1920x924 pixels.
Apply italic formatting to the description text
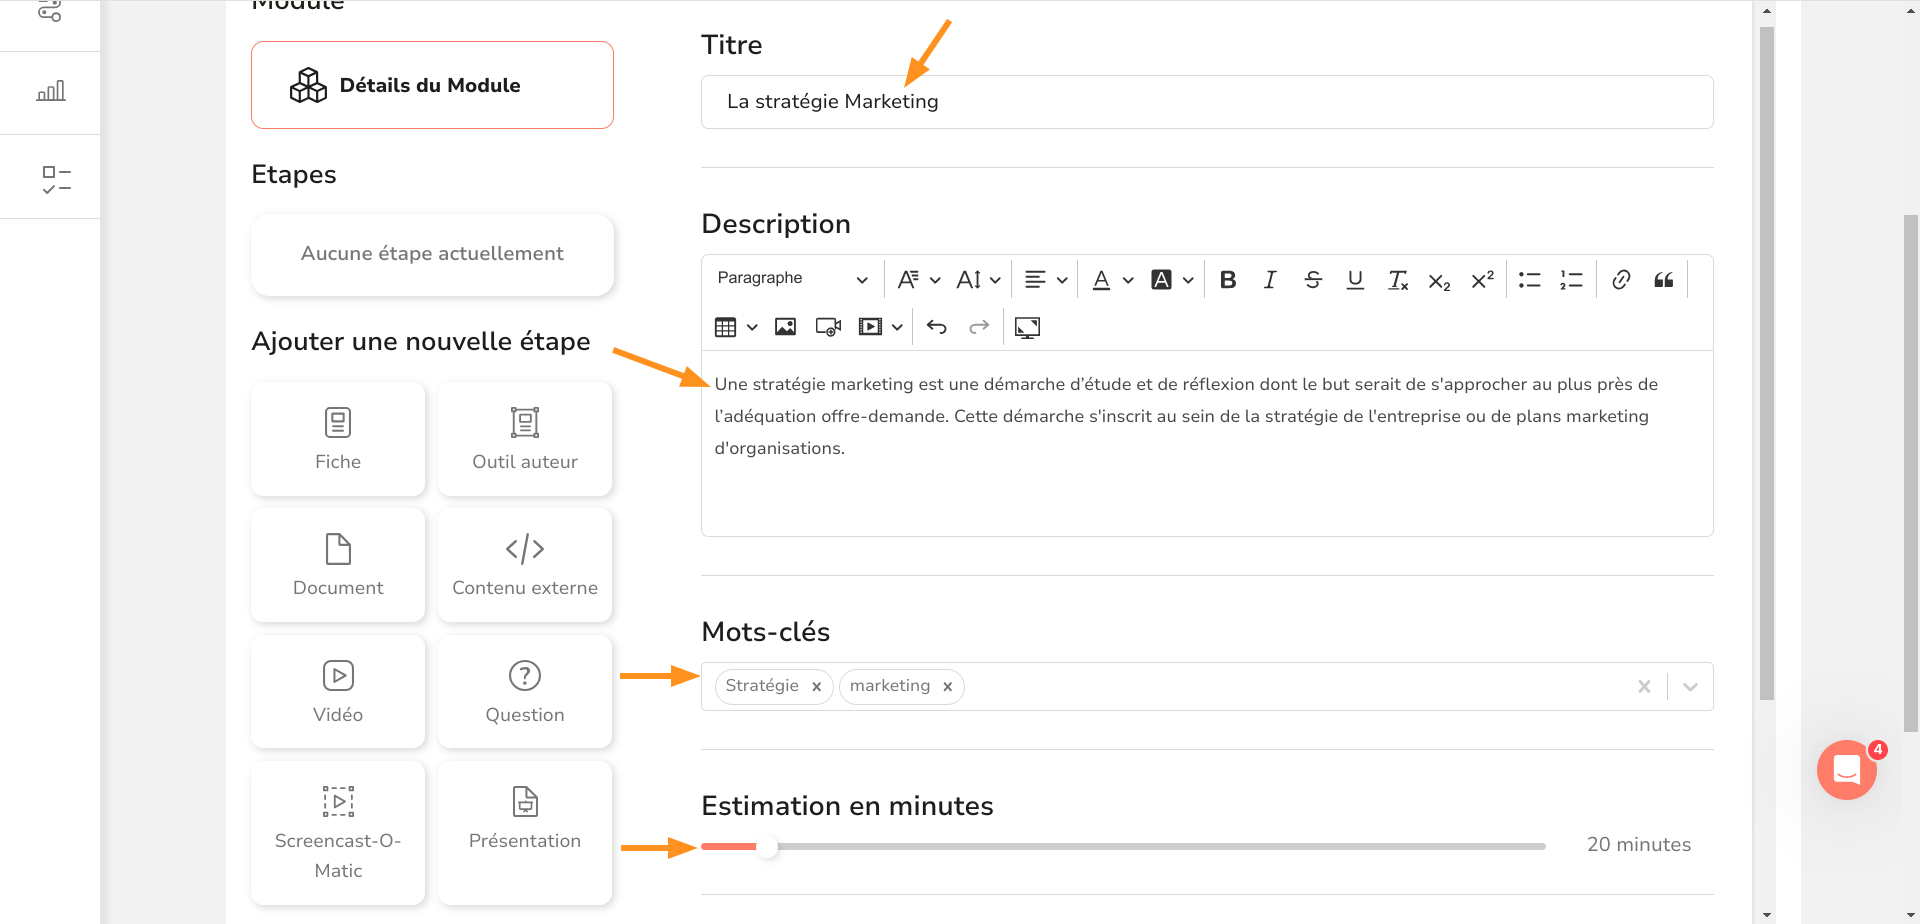coord(1270,280)
